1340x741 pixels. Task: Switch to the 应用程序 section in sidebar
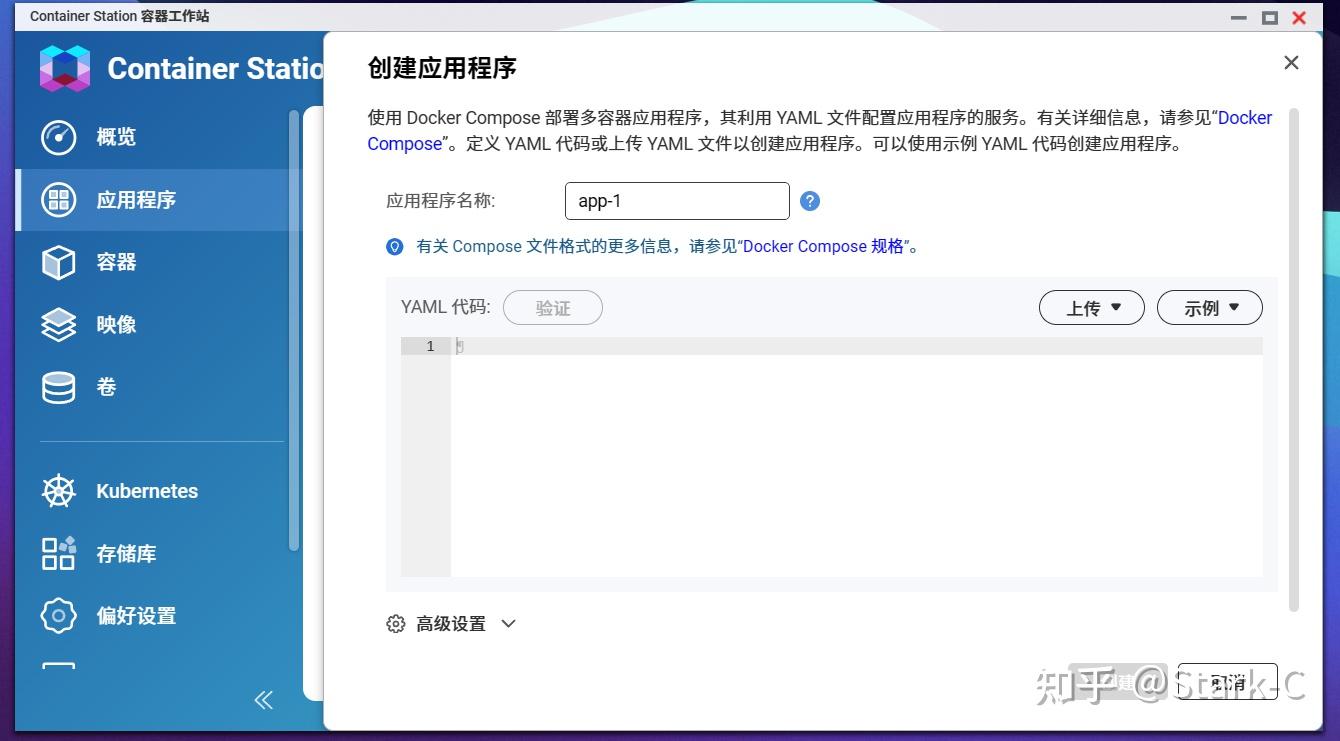[135, 199]
